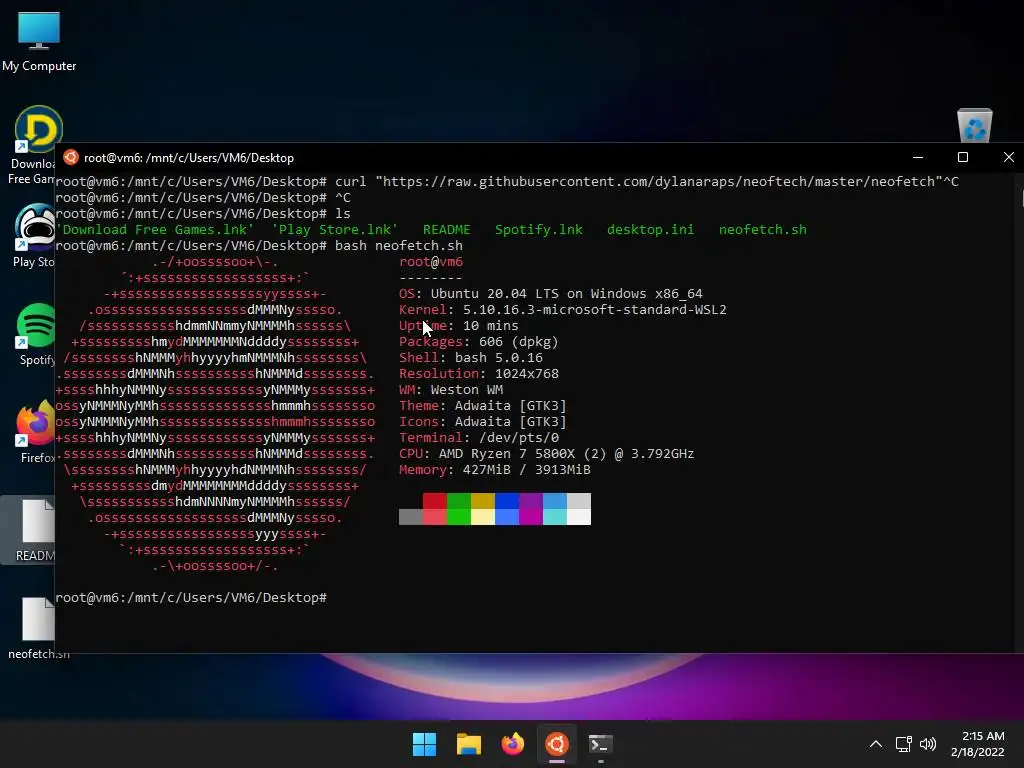
Task: Open the Windows Start menu
Action: pos(424,744)
